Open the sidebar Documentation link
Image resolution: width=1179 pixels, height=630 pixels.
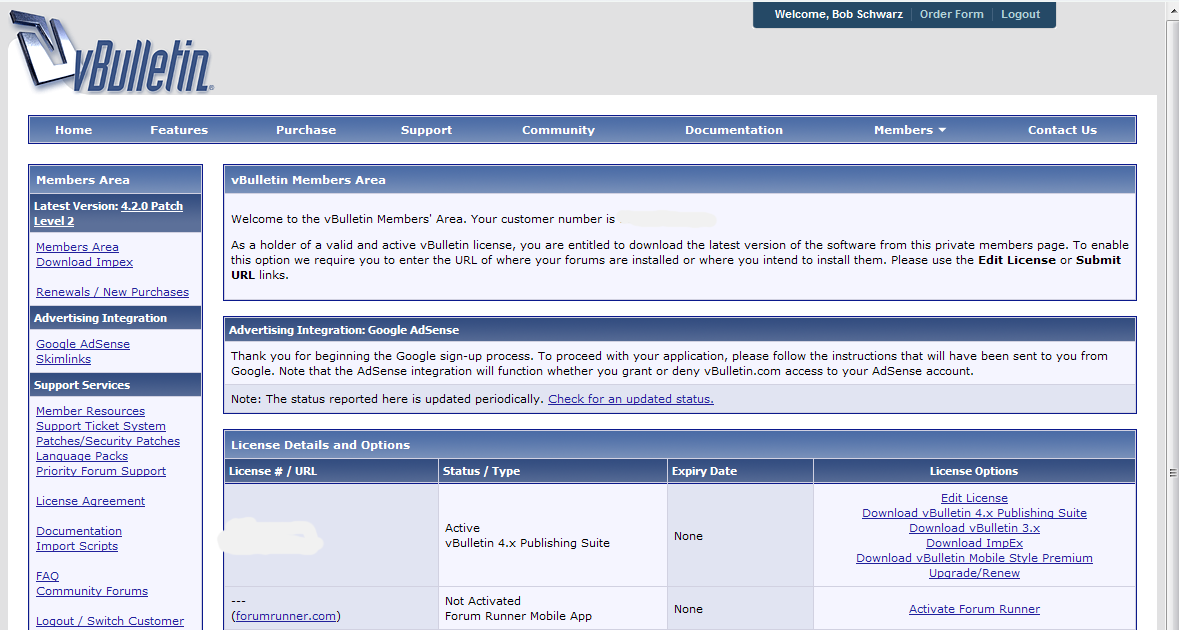79,531
